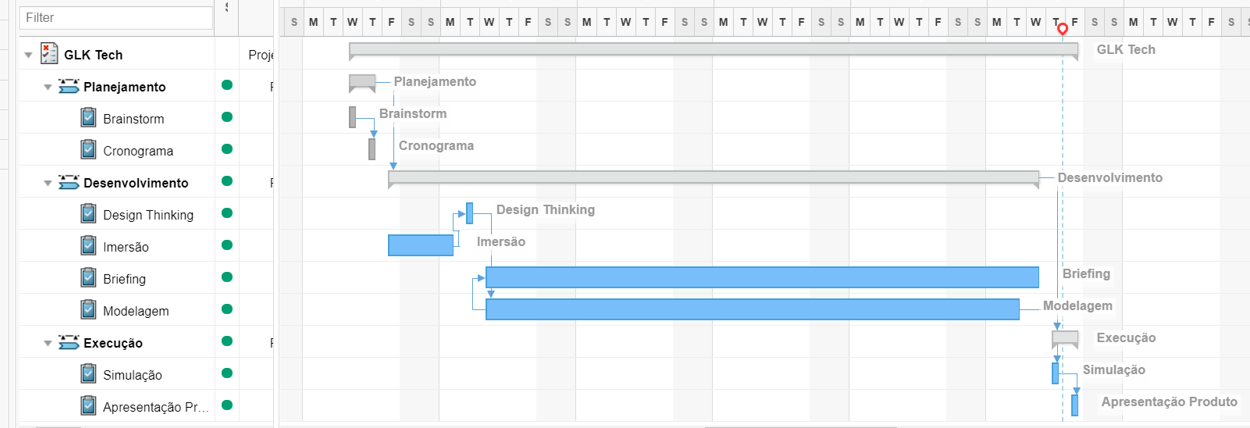The width and height of the screenshot is (1250, 428).
Task: Click the Briefing gantt bar
Action: pyautogui.click(x=762, y=277)
